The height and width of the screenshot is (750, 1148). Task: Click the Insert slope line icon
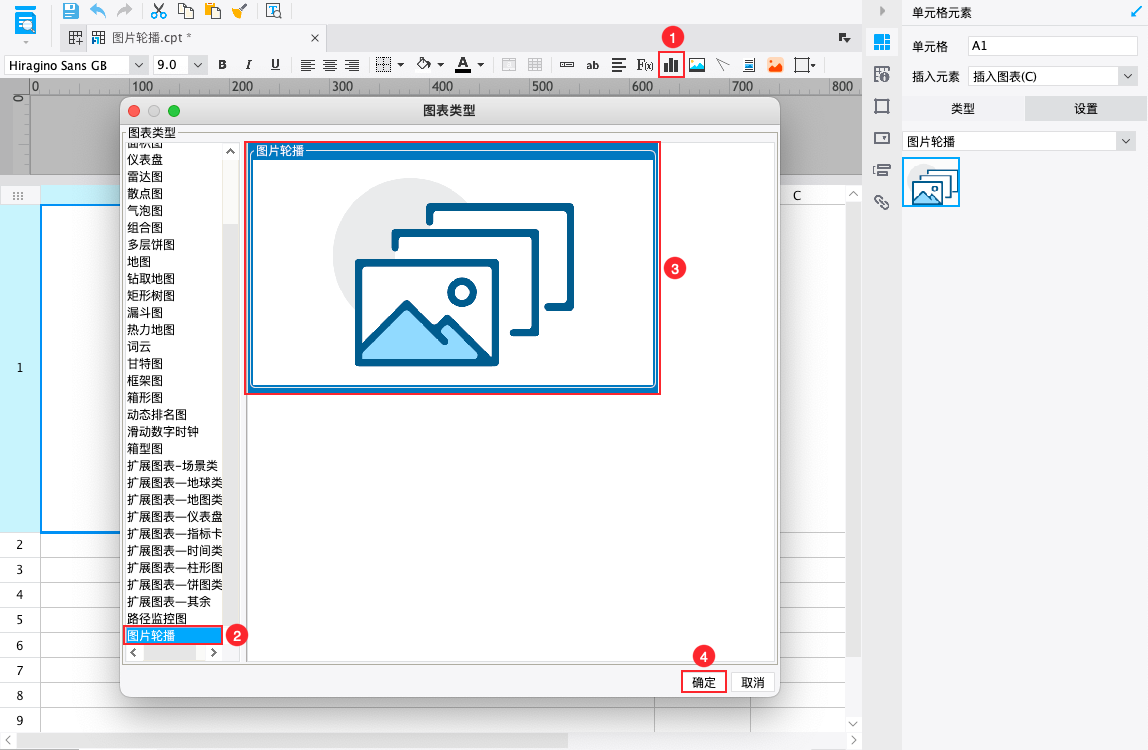coord(723,65)
